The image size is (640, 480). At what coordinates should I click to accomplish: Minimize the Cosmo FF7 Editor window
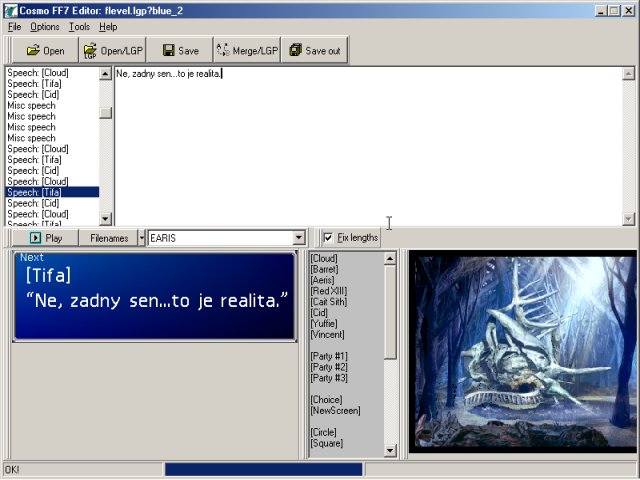tap(600, 11)
